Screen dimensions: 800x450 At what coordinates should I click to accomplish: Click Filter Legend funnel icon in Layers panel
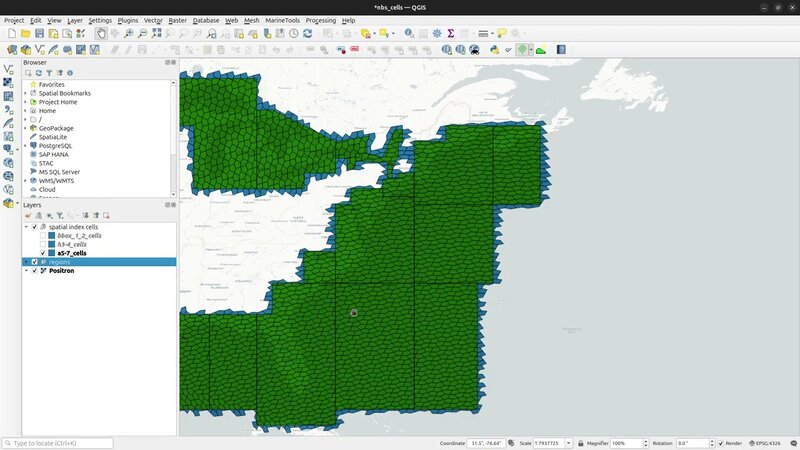[60, 216]
